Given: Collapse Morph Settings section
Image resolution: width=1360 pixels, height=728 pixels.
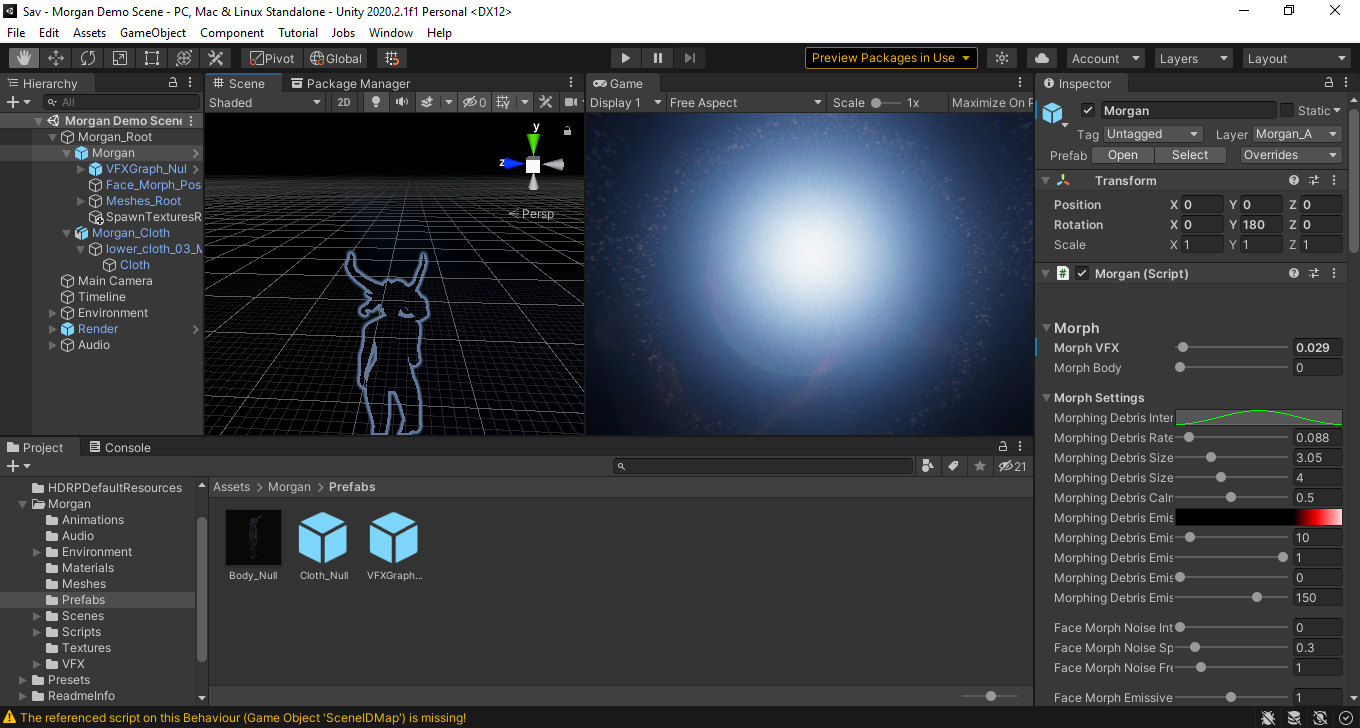Looking at the screenshot, I should [1046, 398].
